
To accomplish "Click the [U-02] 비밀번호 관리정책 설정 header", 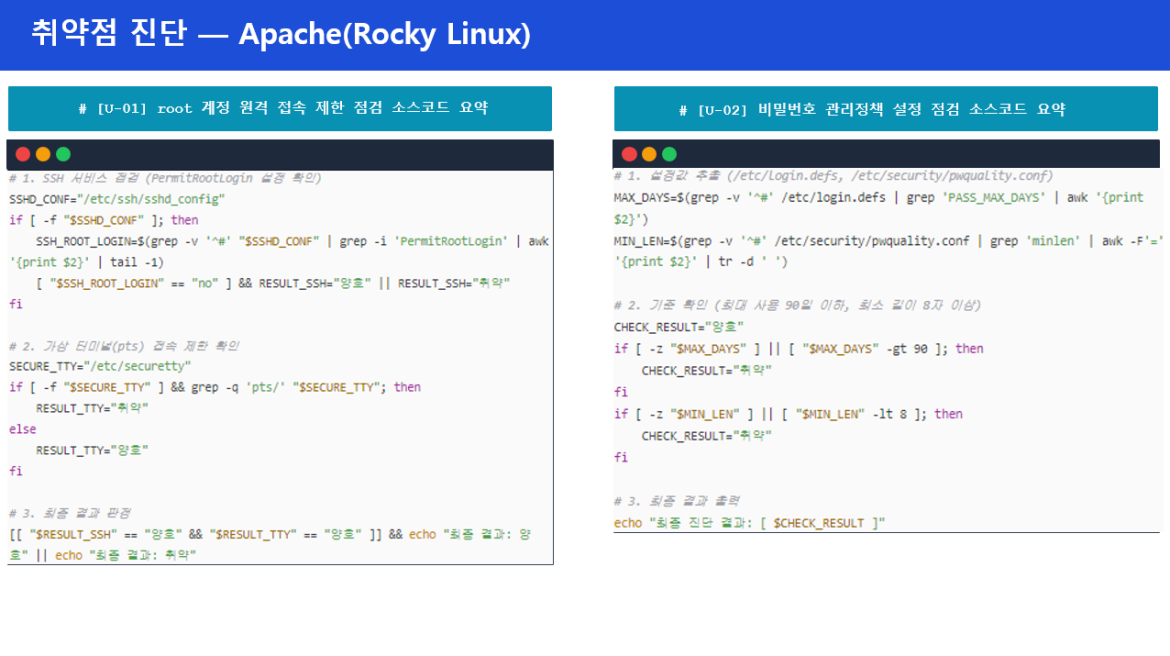I will [886, 109].
